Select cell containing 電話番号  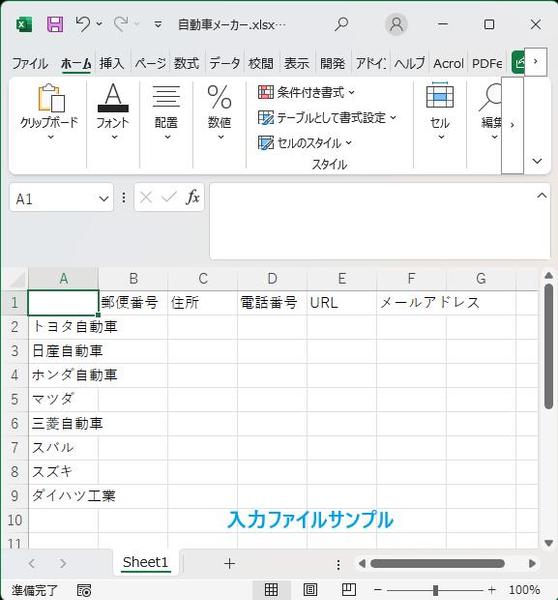point(272,303)
